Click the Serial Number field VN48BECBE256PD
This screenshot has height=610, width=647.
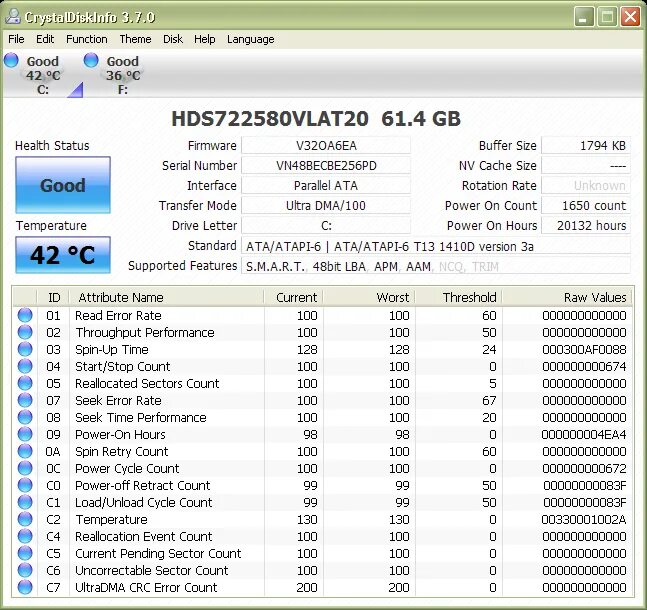click(326, 166)
